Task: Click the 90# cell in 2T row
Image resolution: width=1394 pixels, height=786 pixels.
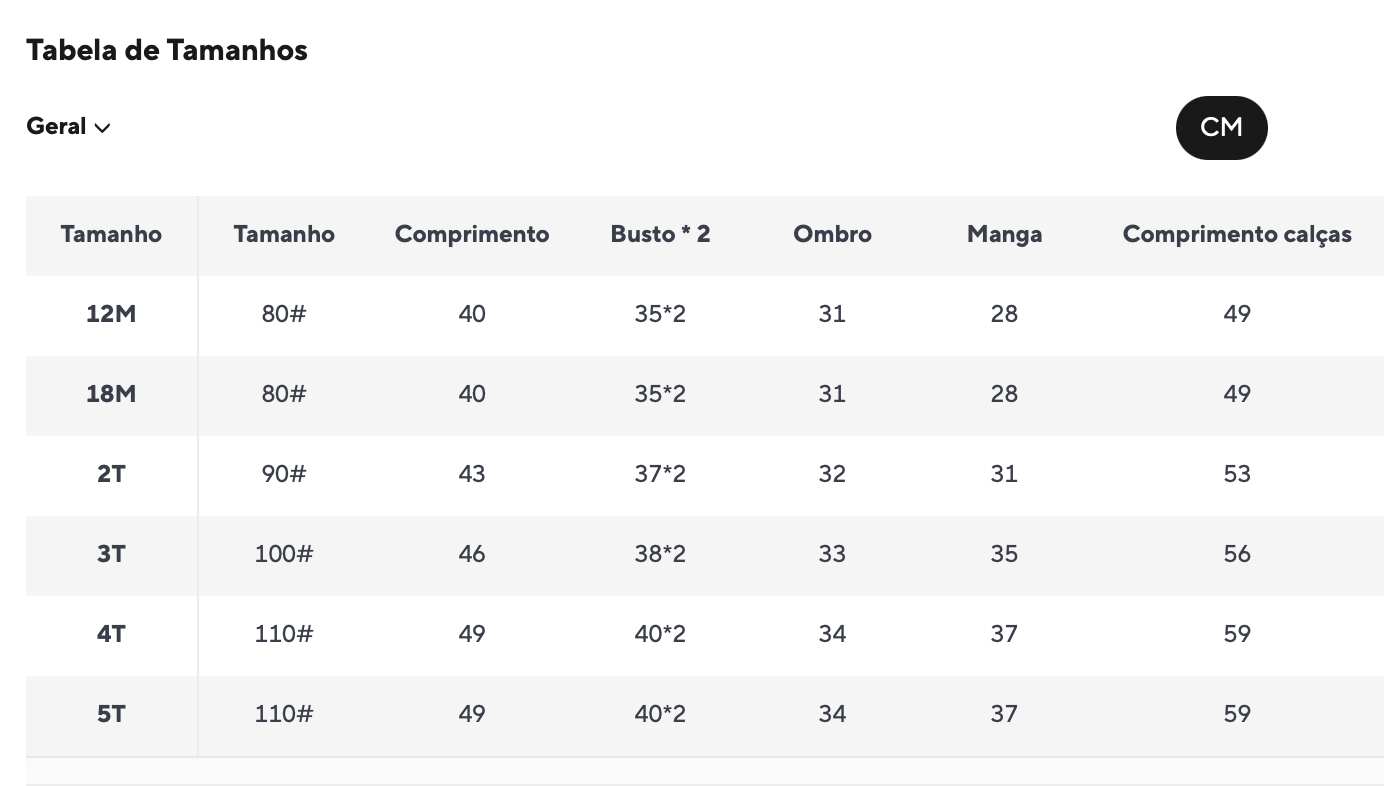Action: click(284, 474)
